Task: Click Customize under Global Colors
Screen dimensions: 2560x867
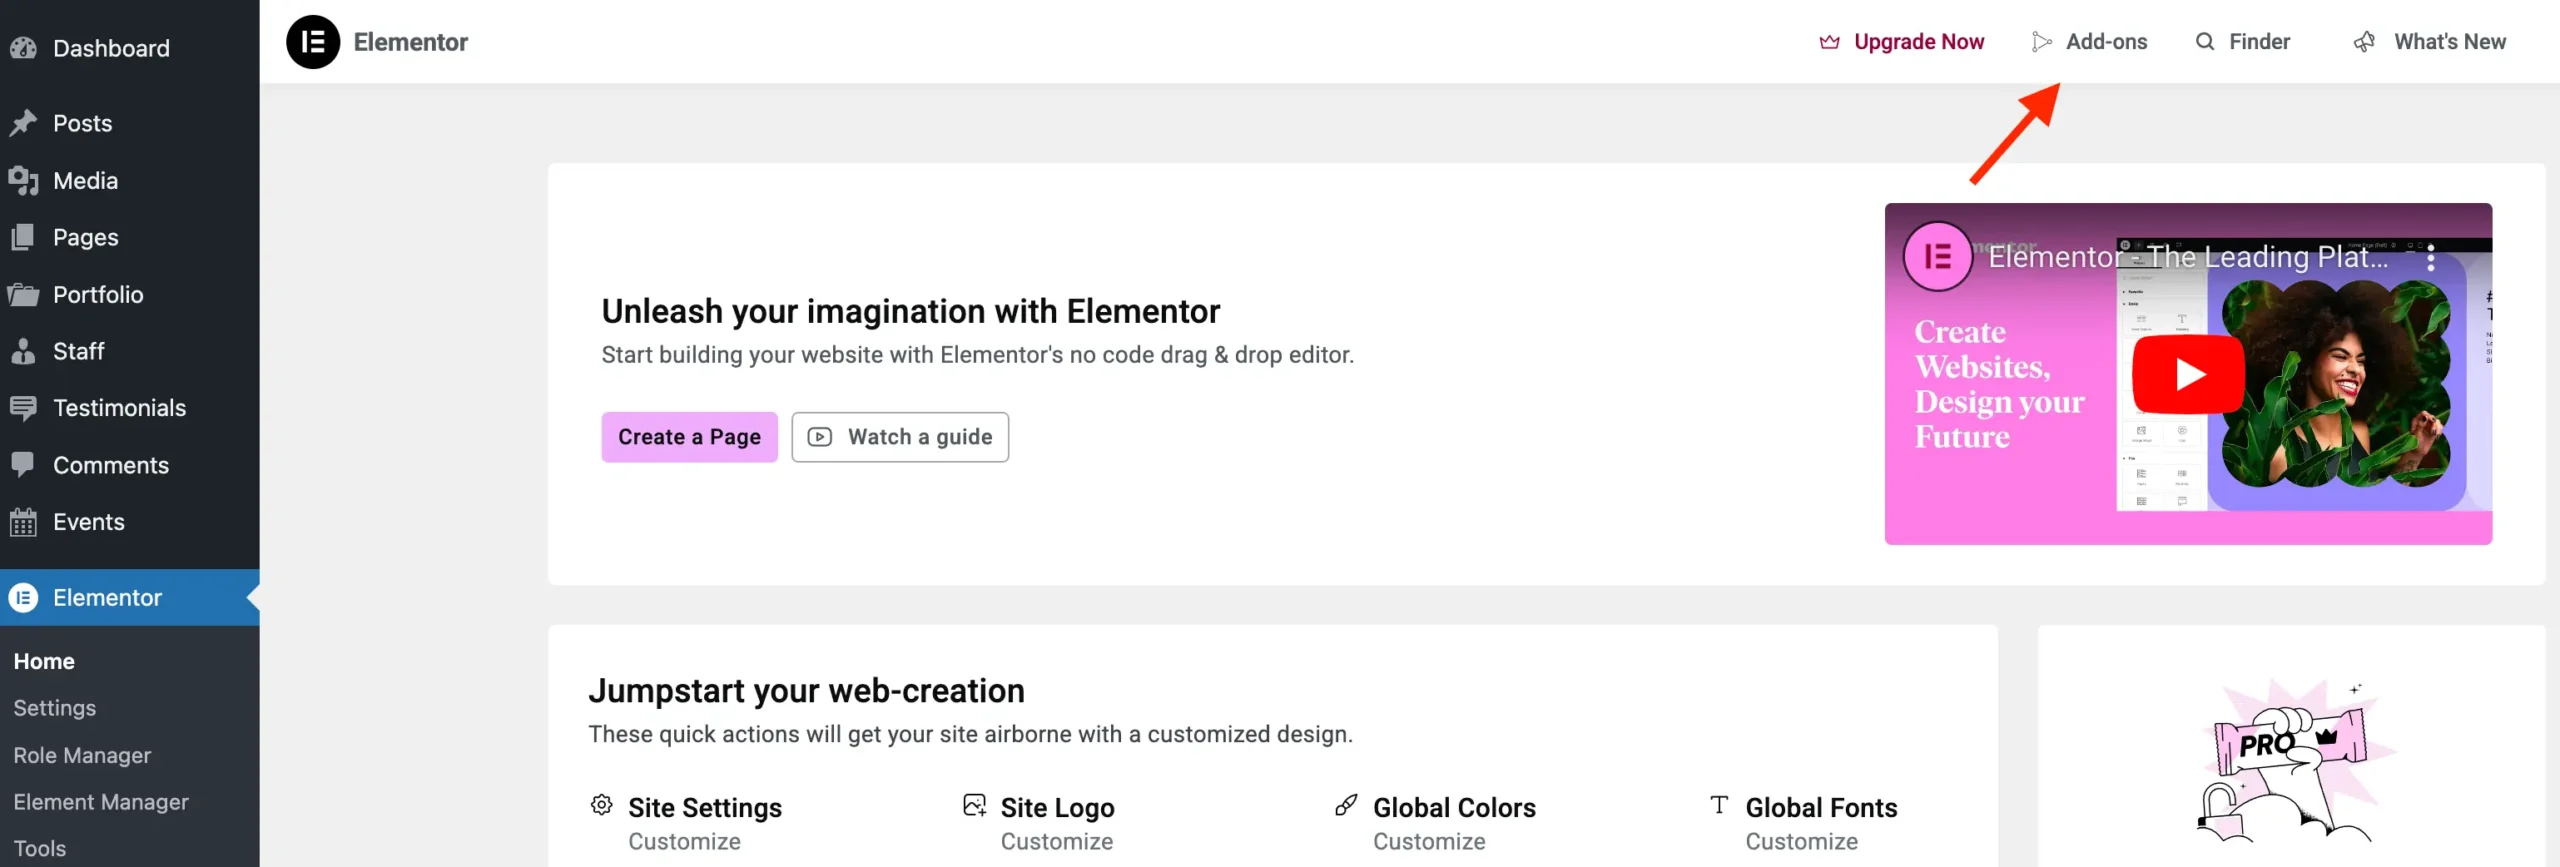Action: (1429, 842)
